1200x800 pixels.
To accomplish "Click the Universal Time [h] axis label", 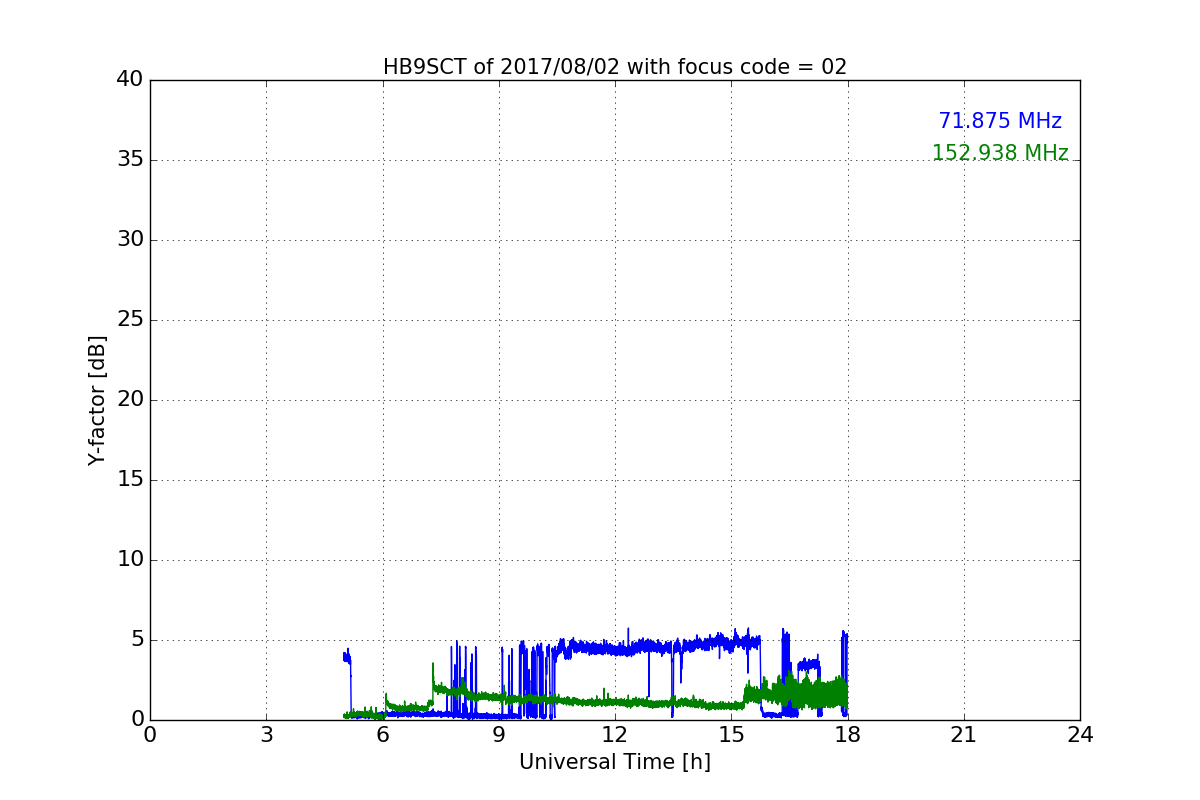I will tap(615, 762).
